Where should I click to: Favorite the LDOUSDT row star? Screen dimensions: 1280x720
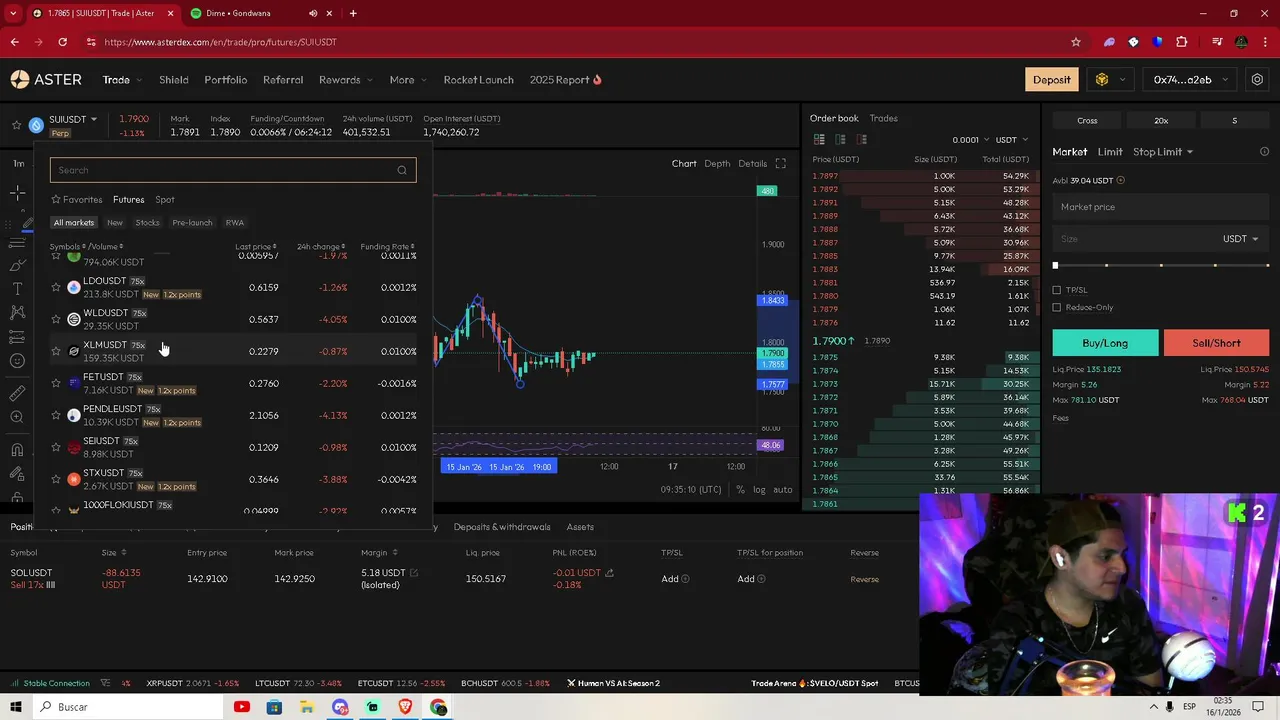coord(56,287)
